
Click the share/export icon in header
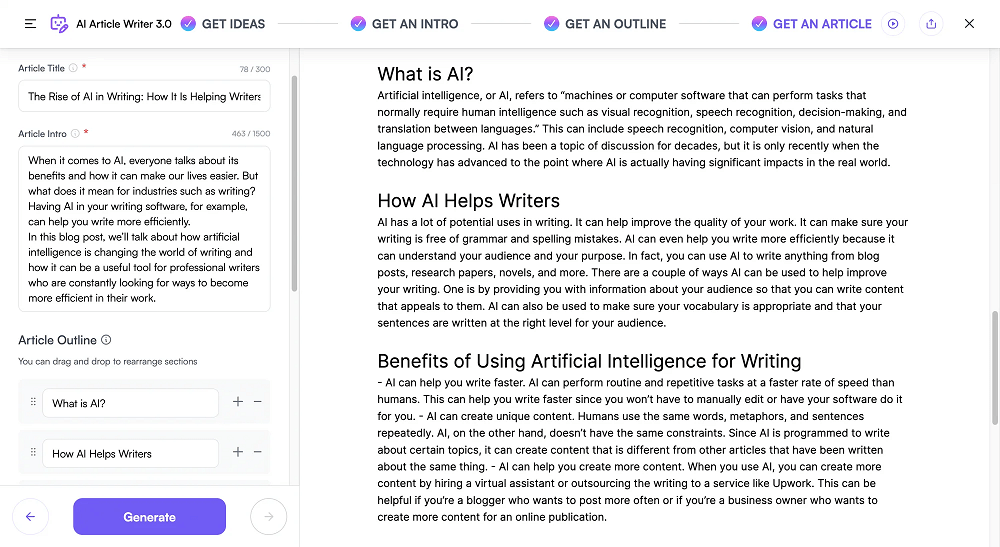coord(931,24)
